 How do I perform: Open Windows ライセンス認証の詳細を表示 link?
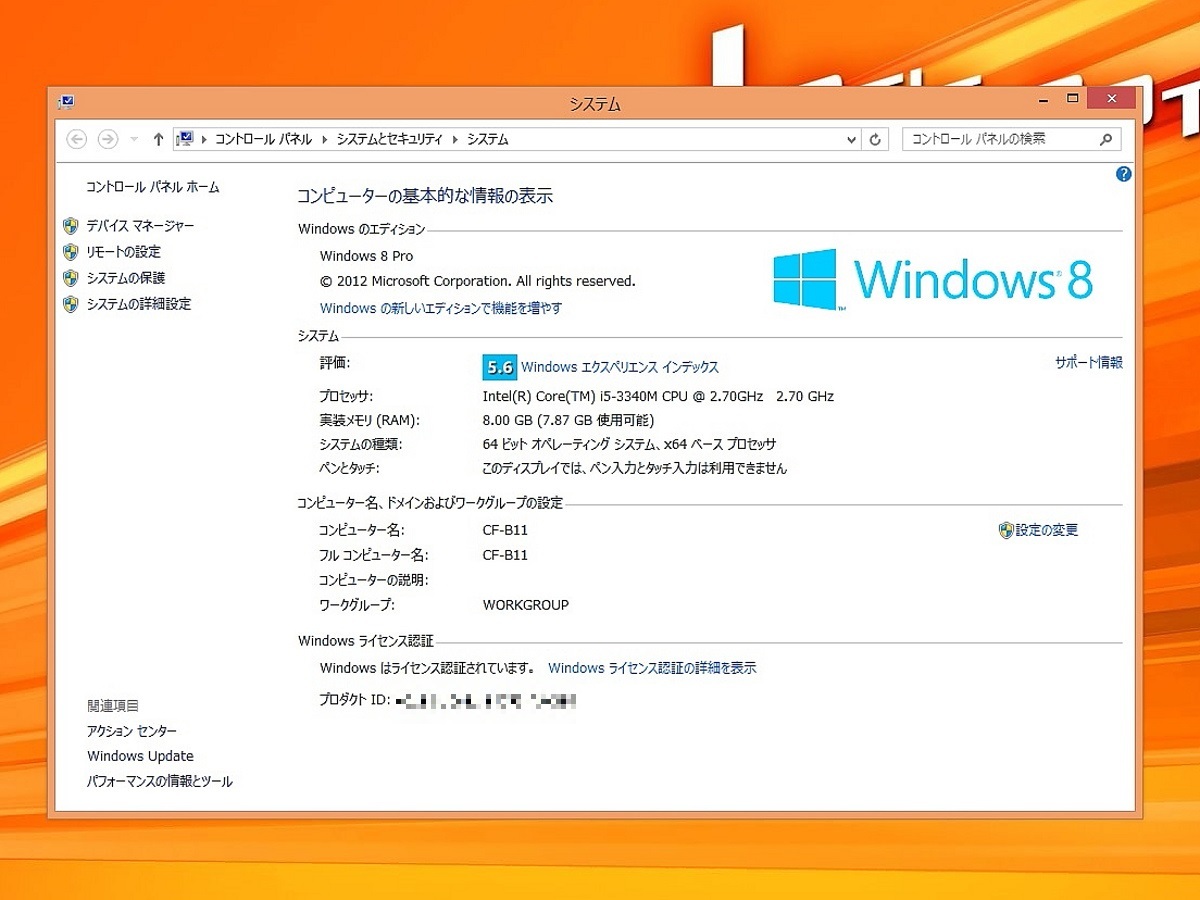click(652, 668)
